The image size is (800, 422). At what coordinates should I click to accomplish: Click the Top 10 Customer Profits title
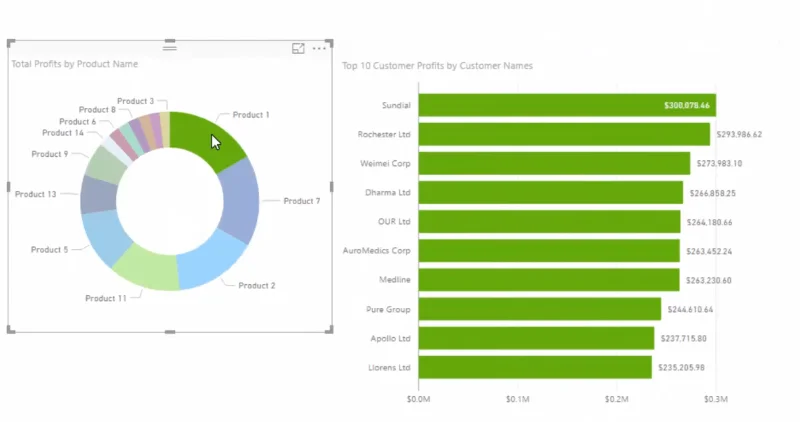437,66
